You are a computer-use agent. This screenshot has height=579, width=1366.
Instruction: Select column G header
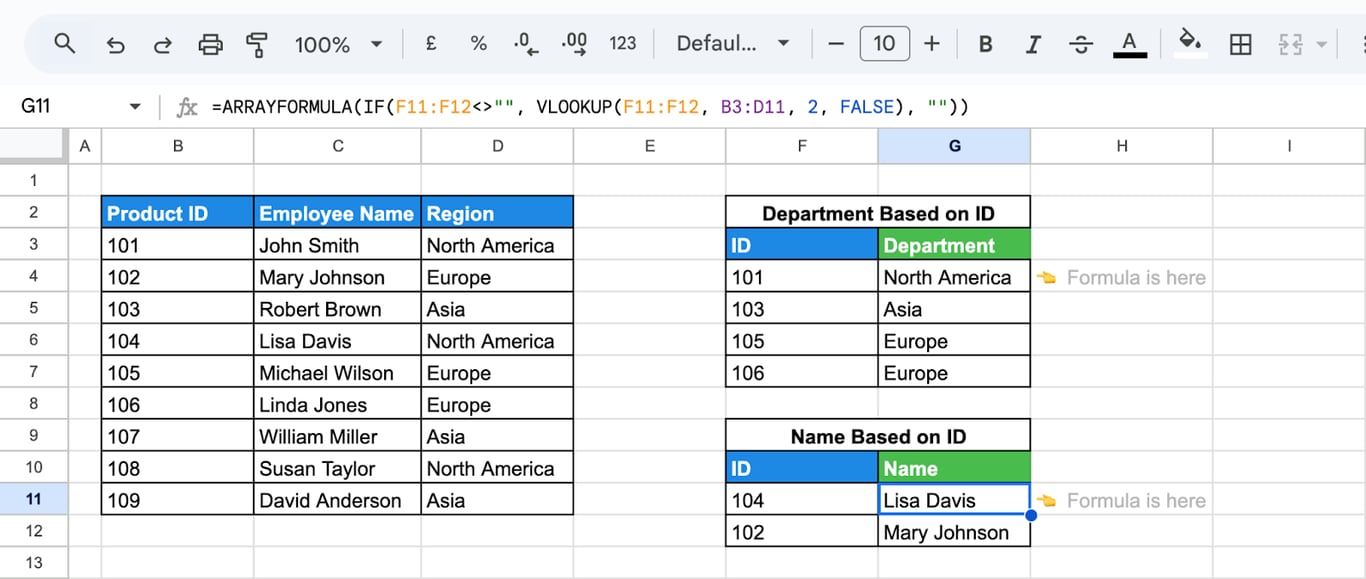coord(954,146)
